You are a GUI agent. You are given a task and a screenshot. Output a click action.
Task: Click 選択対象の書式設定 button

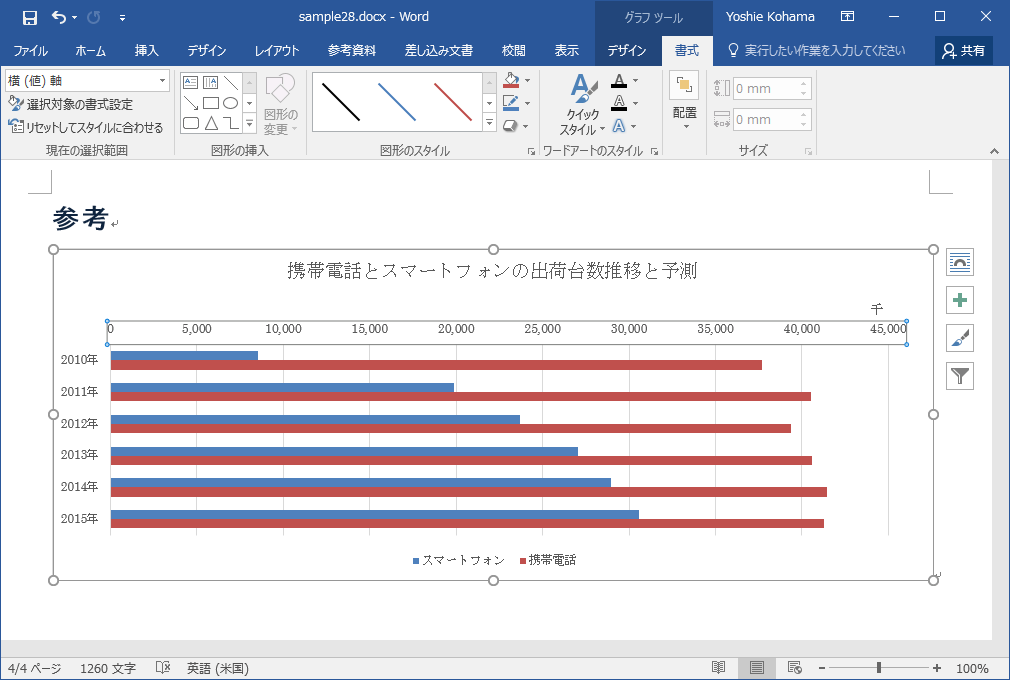coord(71,104)
